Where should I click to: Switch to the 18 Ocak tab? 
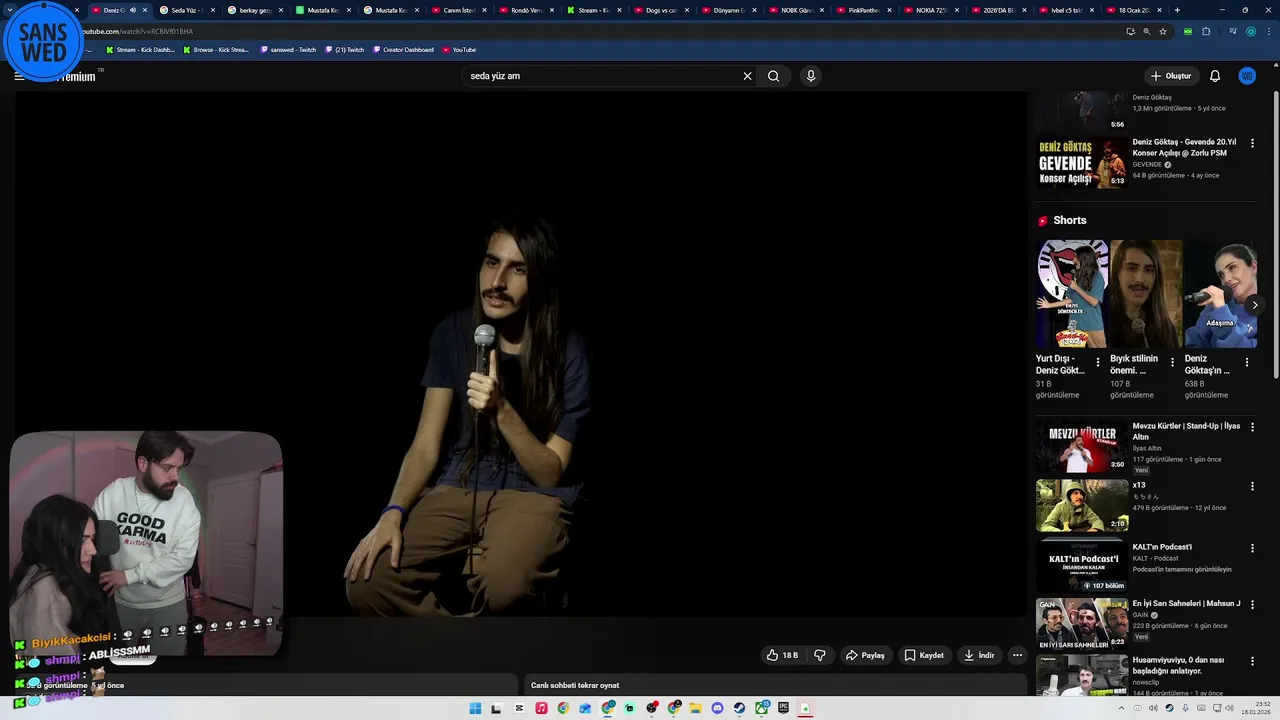[1134, 10]
